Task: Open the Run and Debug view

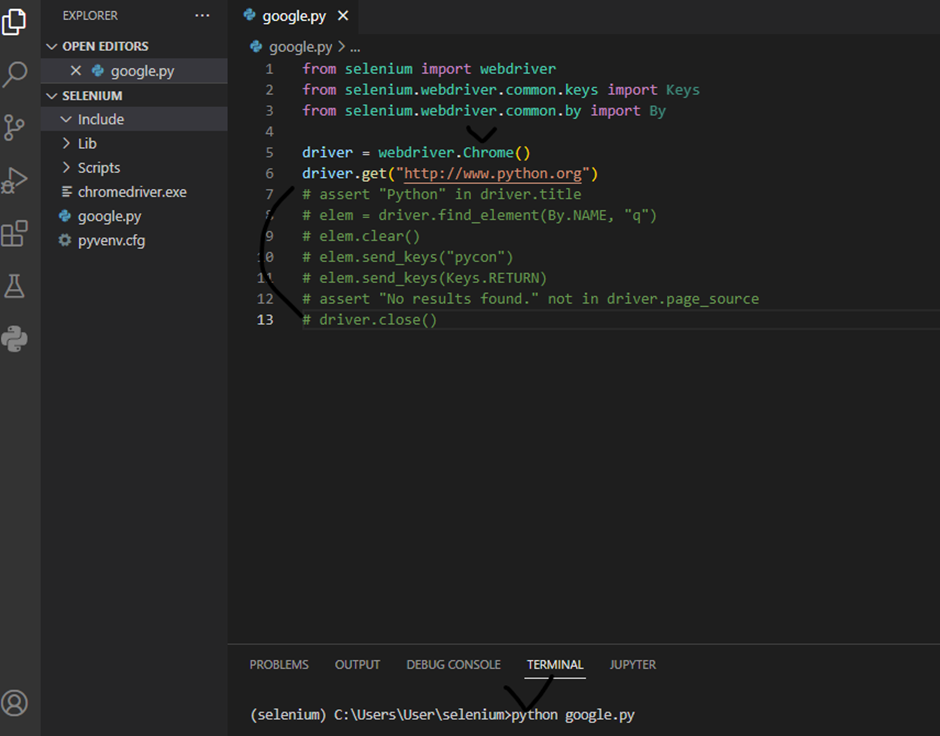Action: pyautogui.click(x=14, y=180)
